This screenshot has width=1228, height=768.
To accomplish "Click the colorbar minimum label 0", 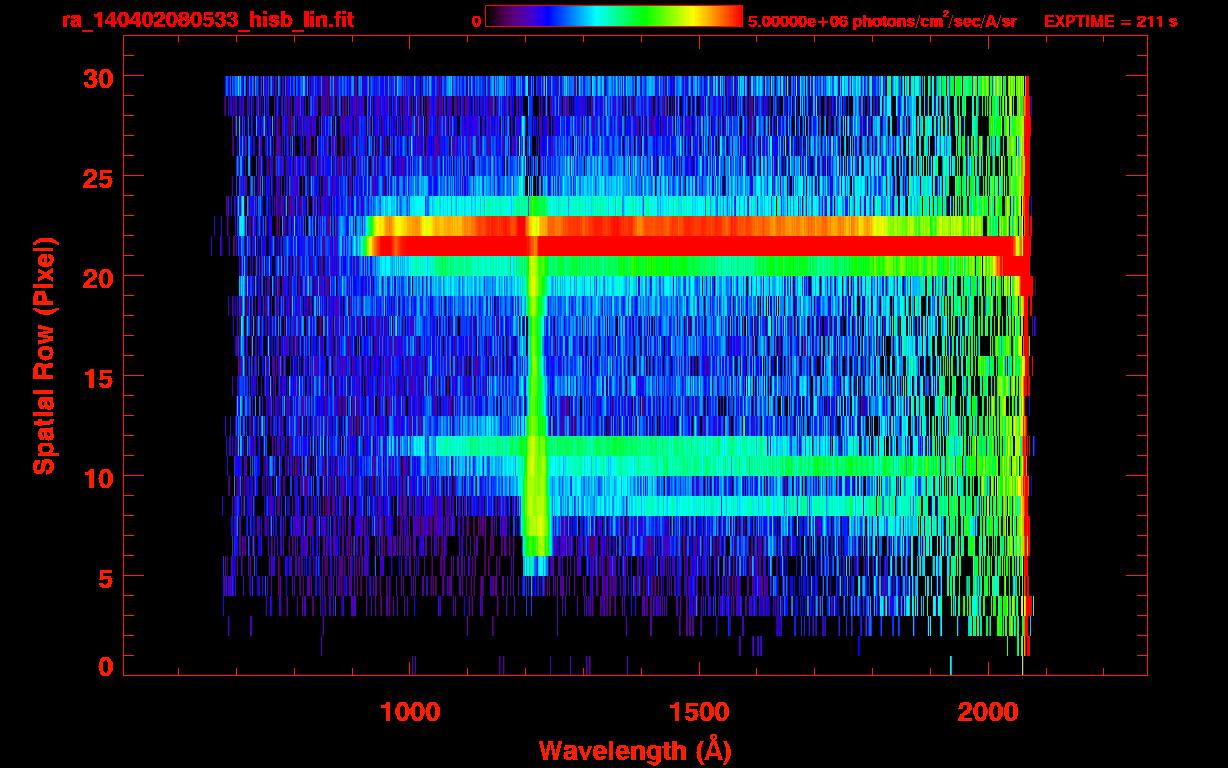I will click(476, 21).
